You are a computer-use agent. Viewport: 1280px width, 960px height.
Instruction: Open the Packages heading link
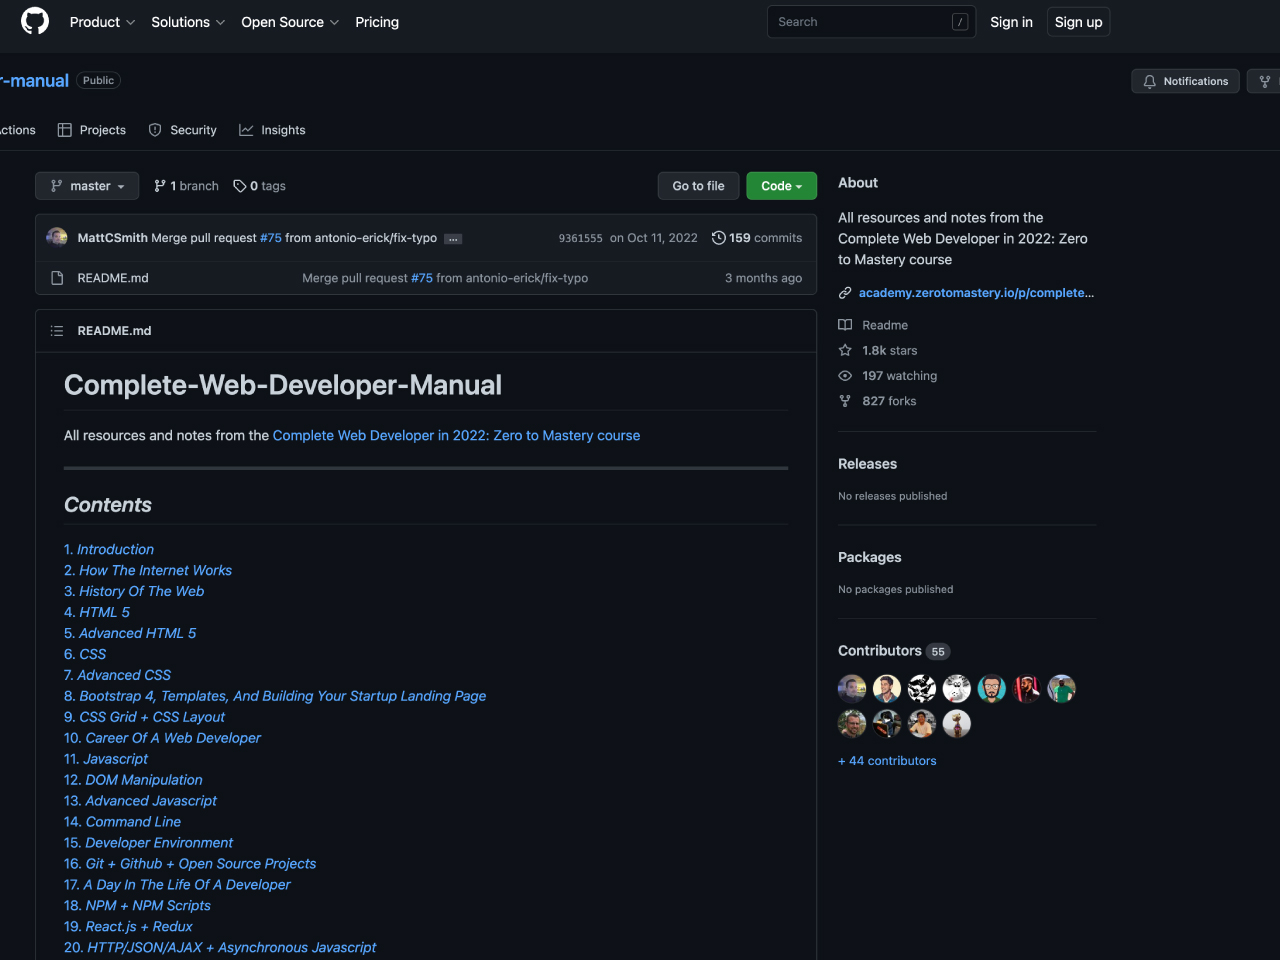[869, 558]
